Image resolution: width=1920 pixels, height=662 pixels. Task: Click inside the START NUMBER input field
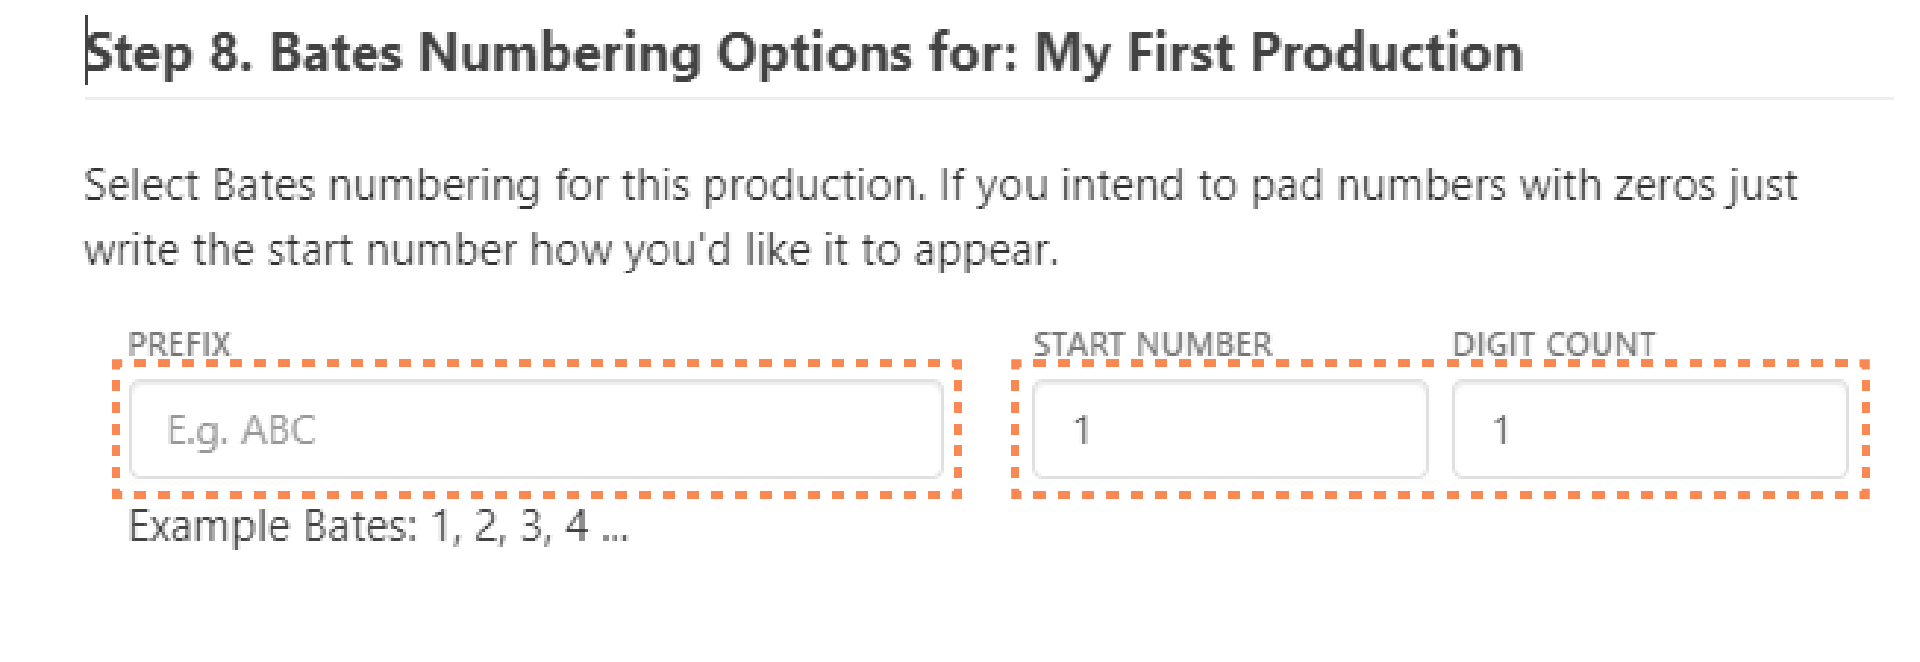tap(1230, 430)
